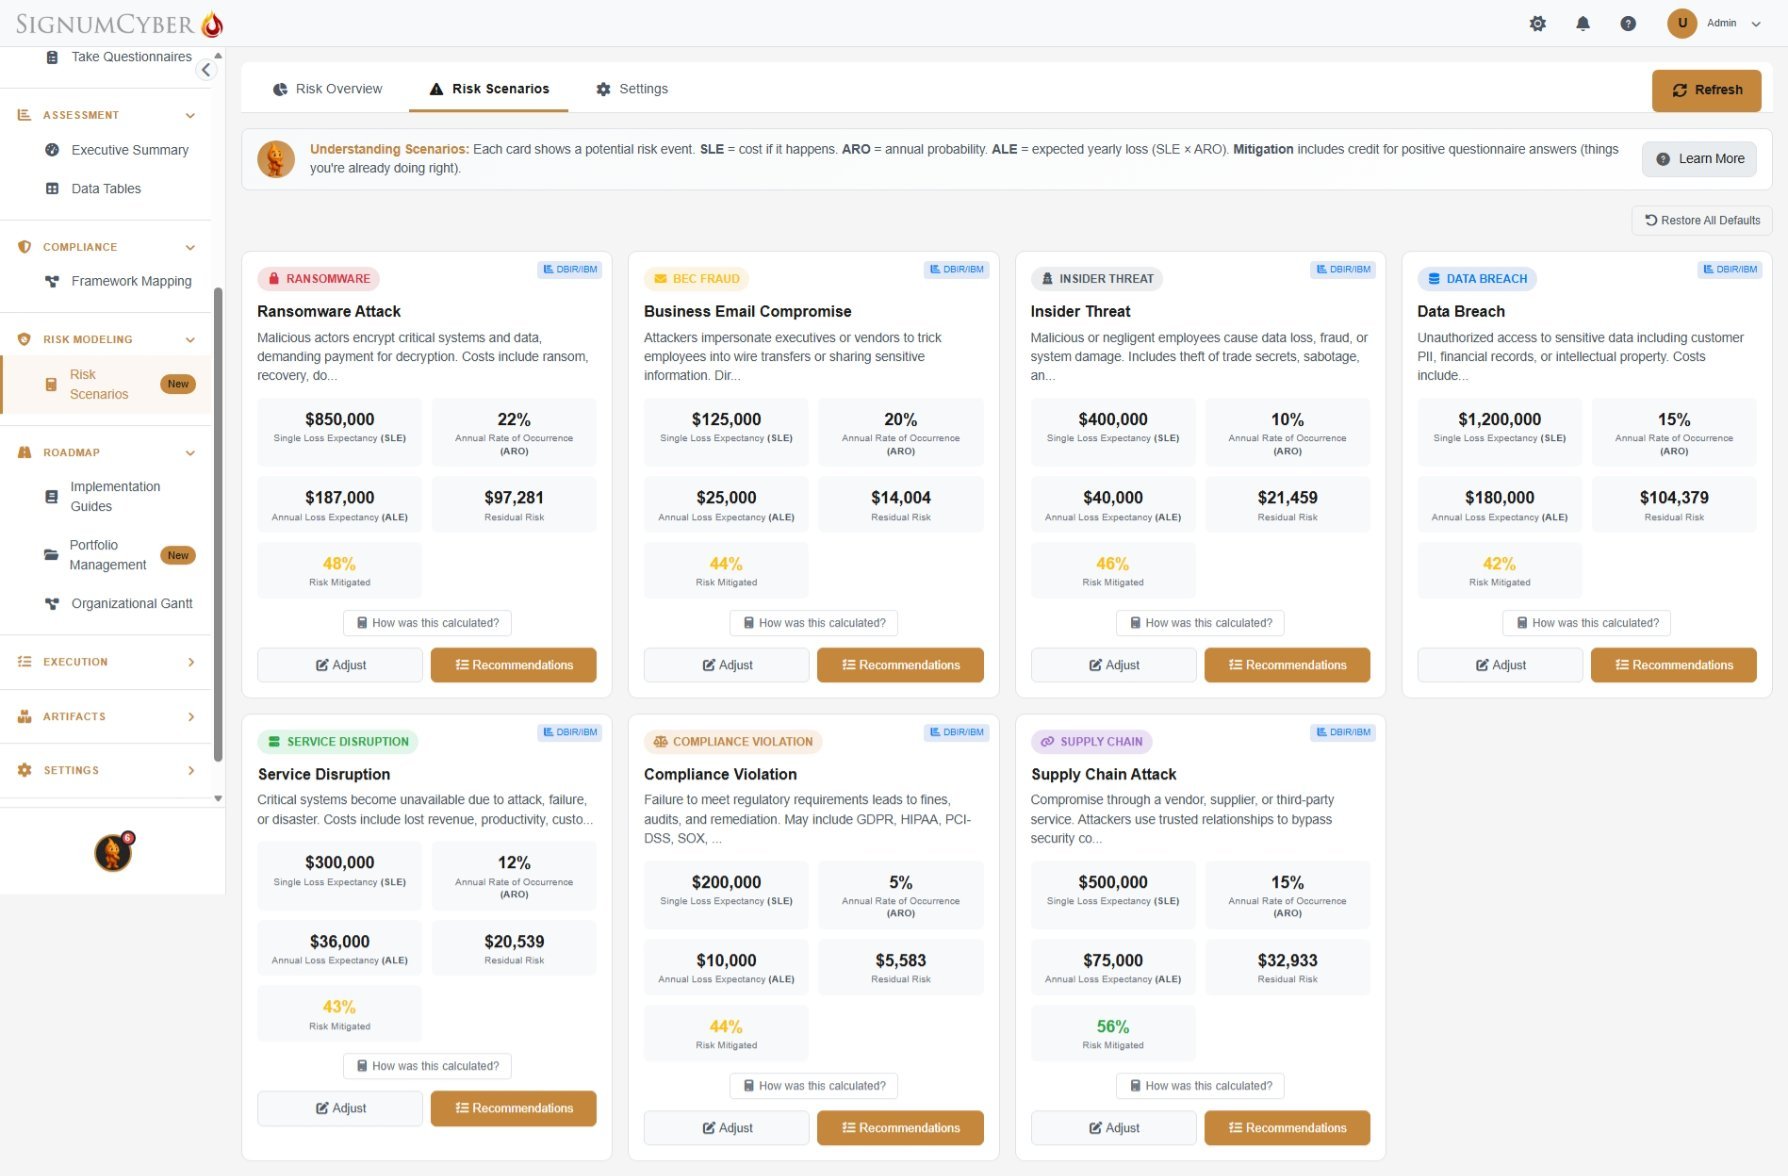Open the help question mark icon
1788x1176 pixels.
[1628, 22]
